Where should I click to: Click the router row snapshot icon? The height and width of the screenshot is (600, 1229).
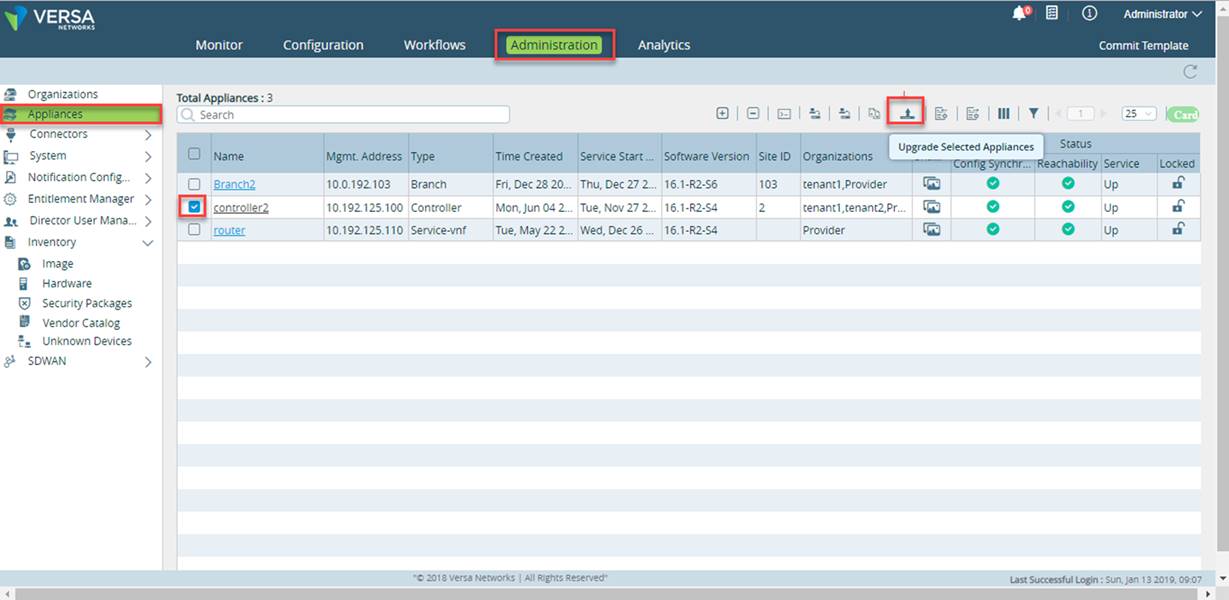tap(932, 230)
